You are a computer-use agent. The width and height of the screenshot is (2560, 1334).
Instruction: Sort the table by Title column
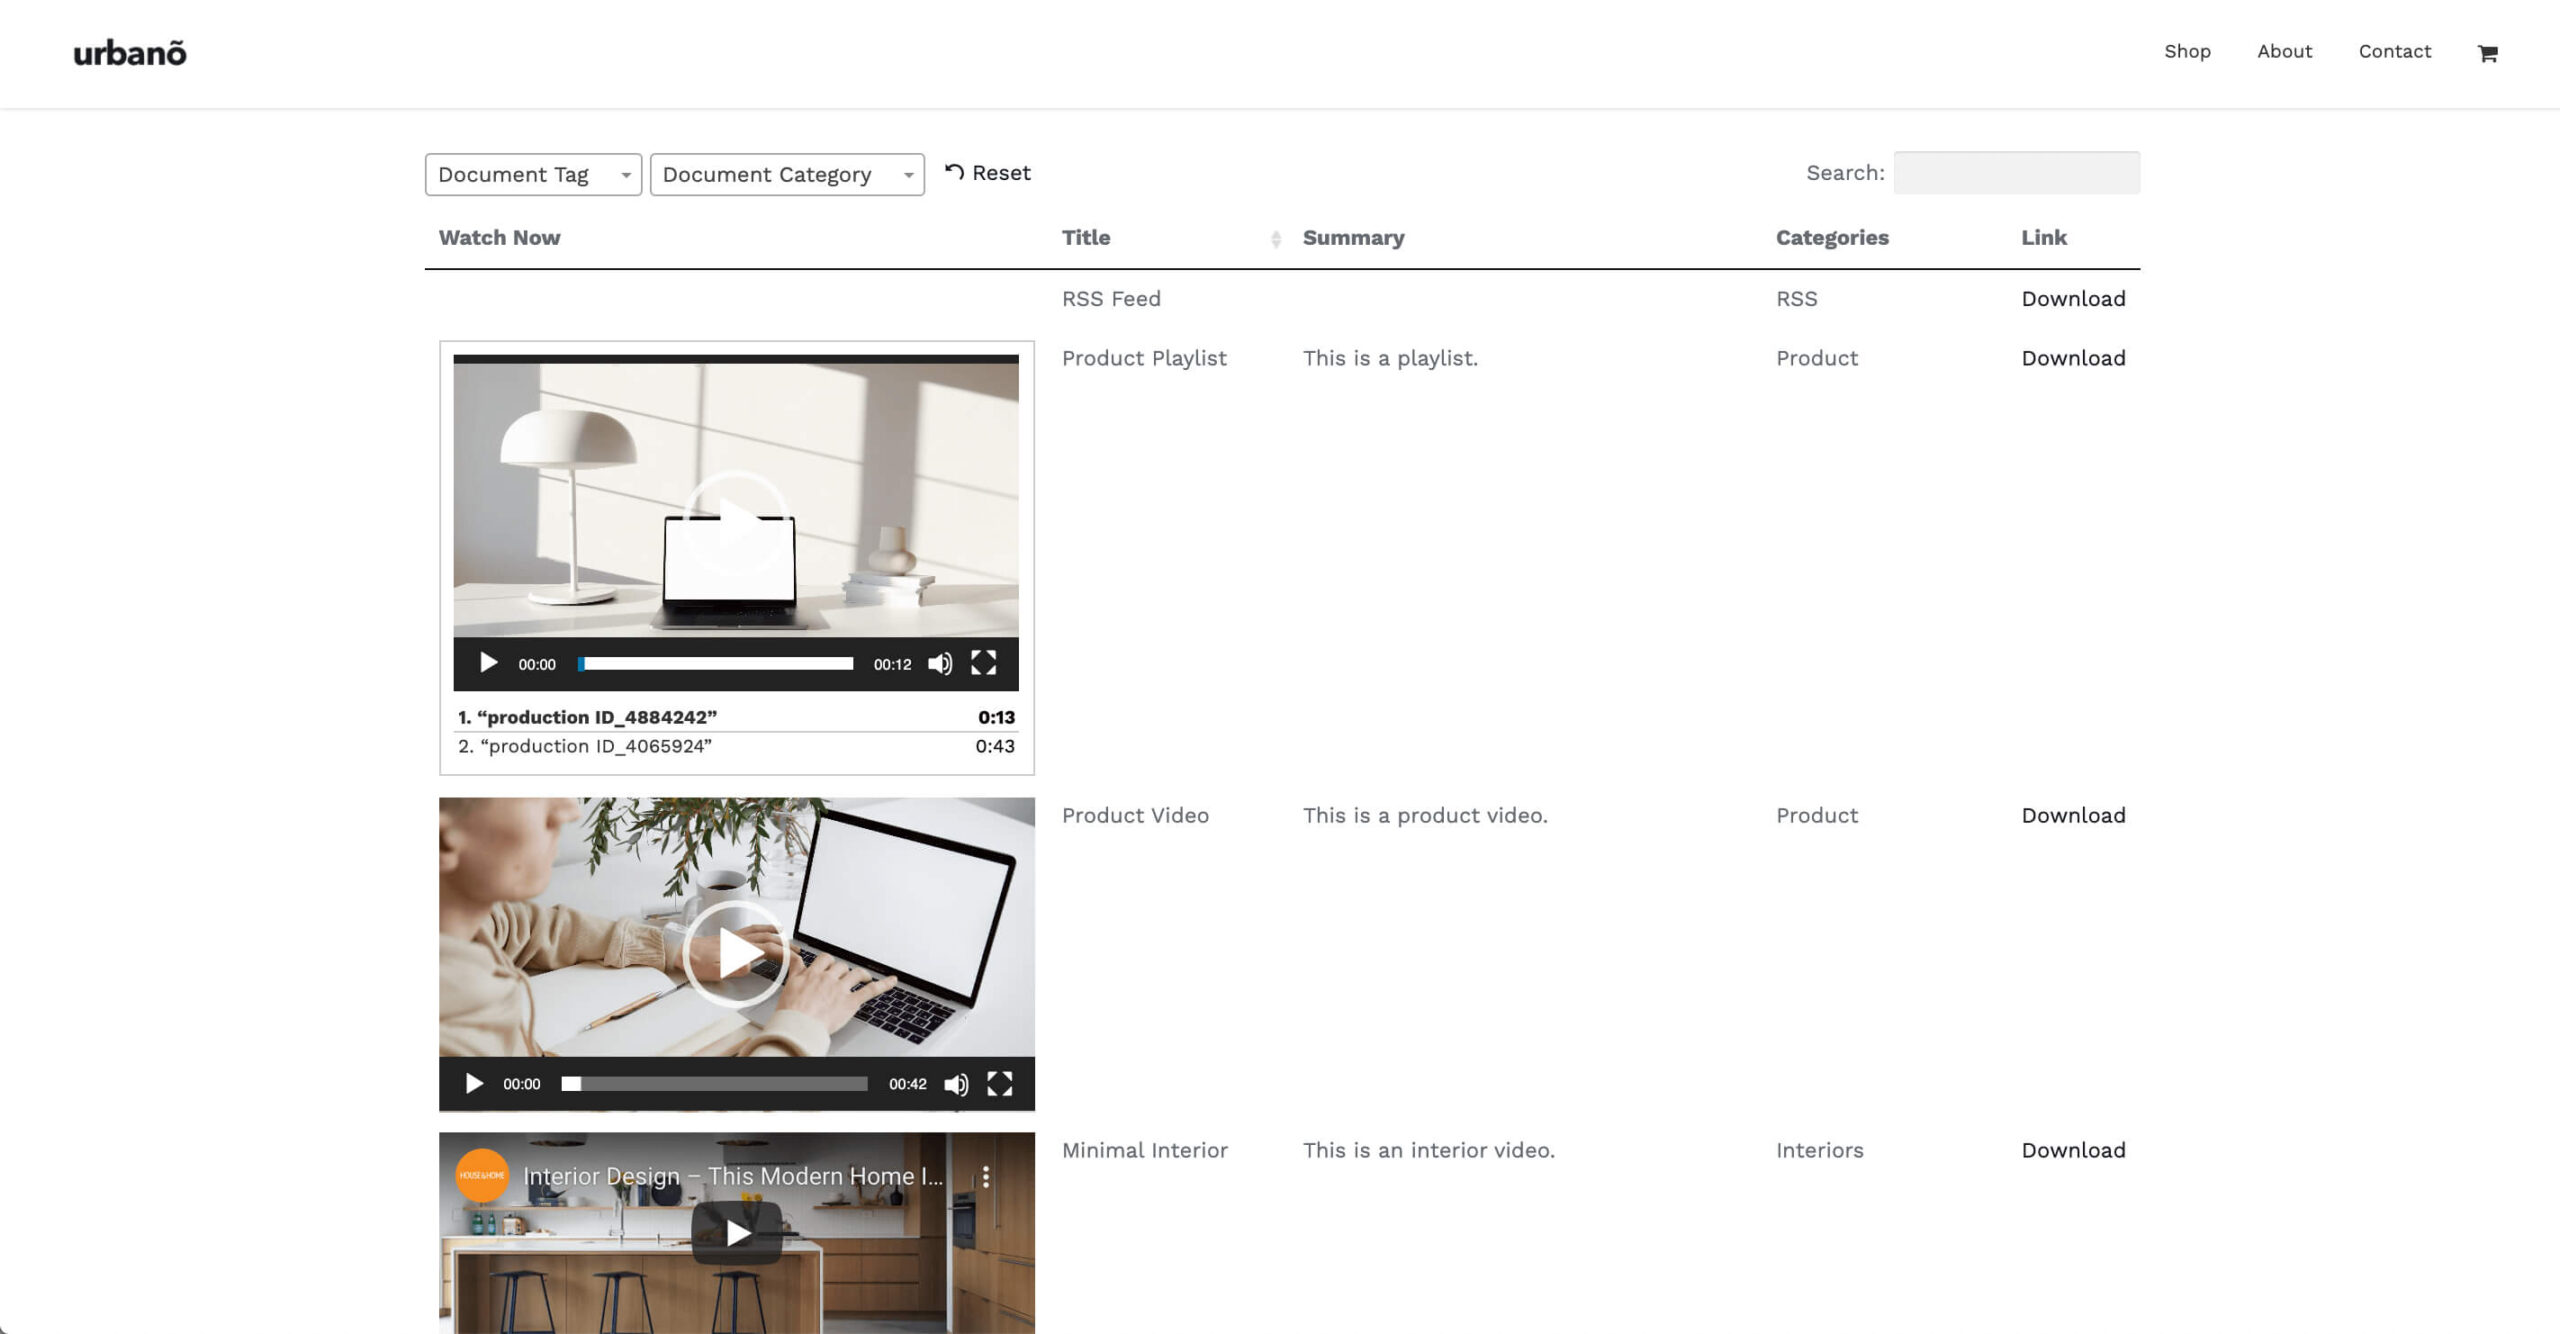click(x=1171, y=238)
